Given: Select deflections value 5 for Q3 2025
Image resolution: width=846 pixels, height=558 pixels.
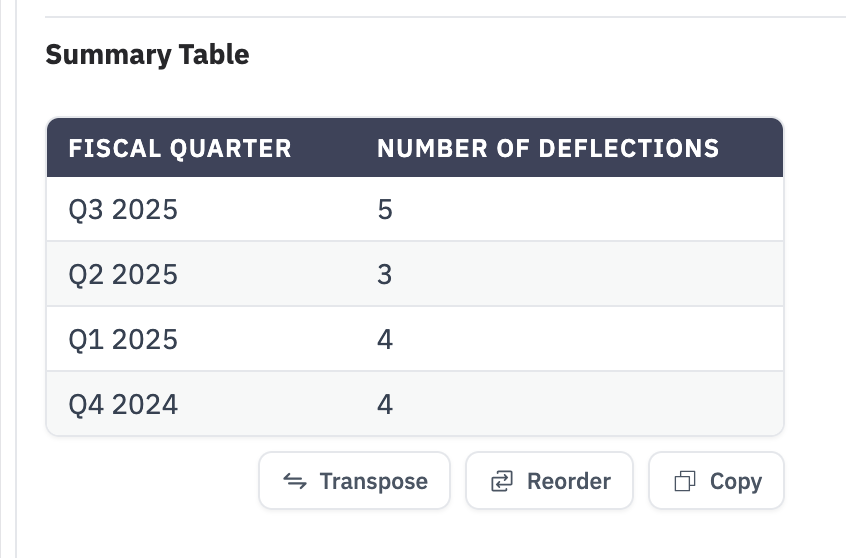Looking at the screenshot, I should 385,209.
